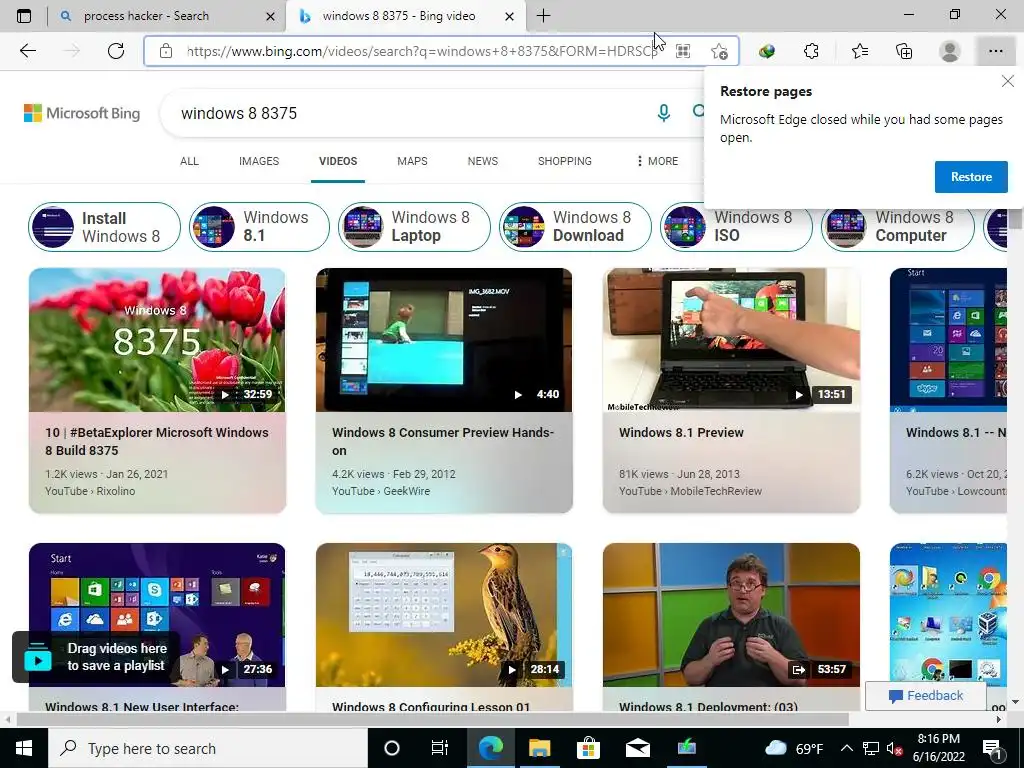Select the VIDEOS tab
The height and width of the screenshot is (768, 1024).
pyautogui.click(x=338, y=161)
